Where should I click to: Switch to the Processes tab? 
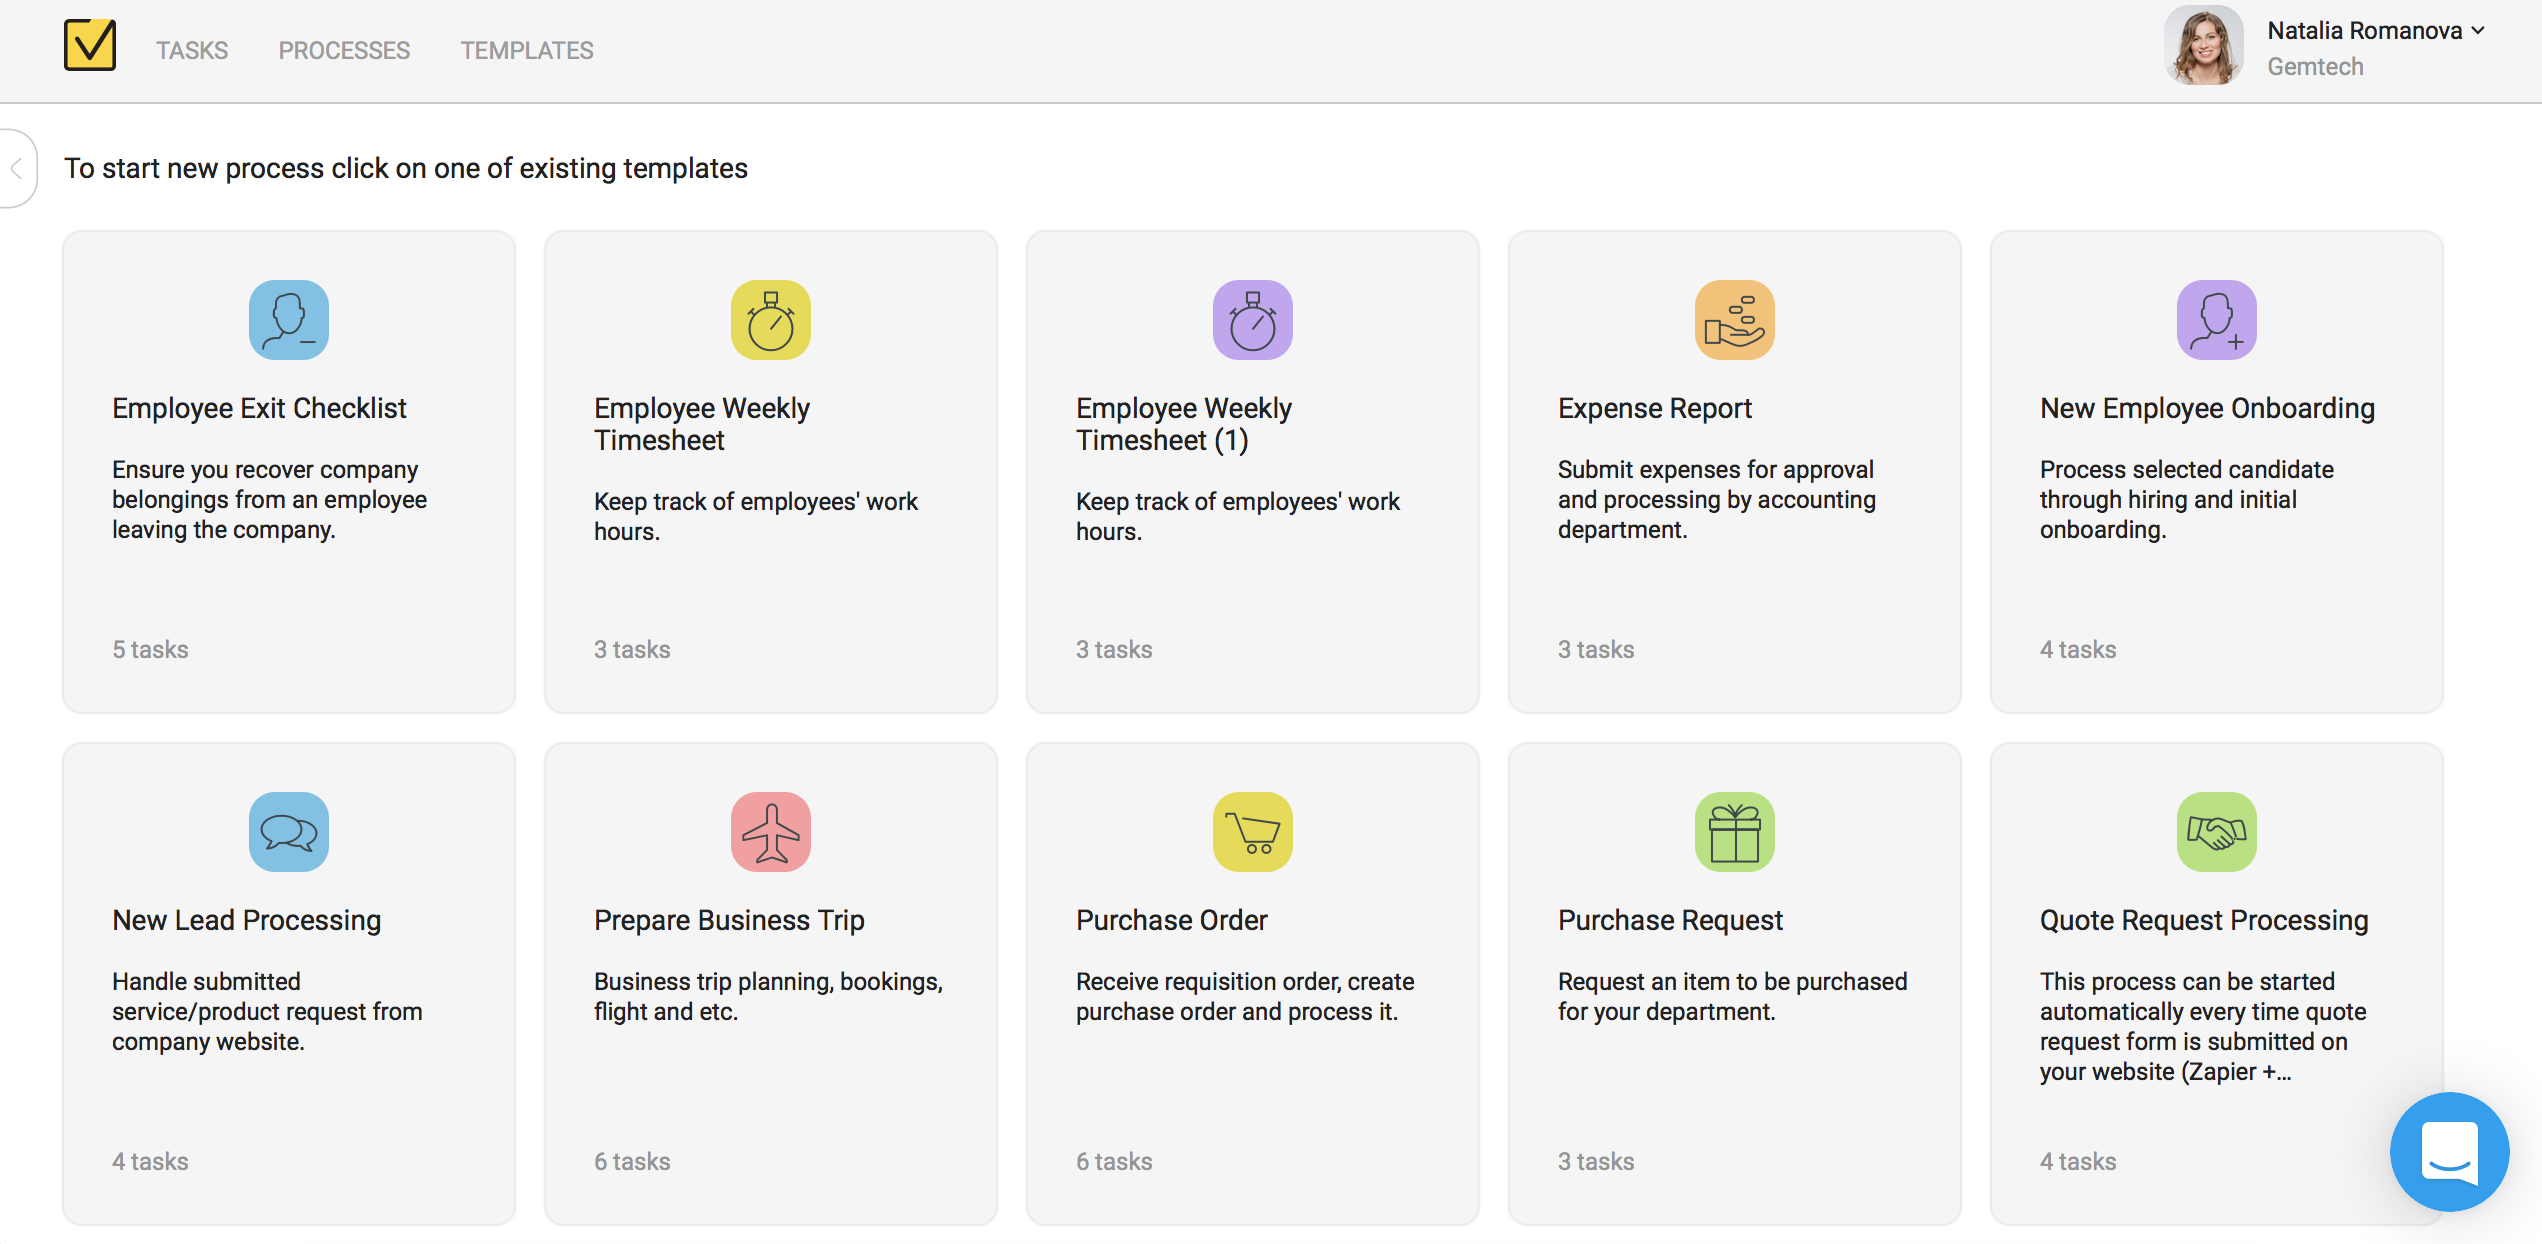[x=344, y=51]
